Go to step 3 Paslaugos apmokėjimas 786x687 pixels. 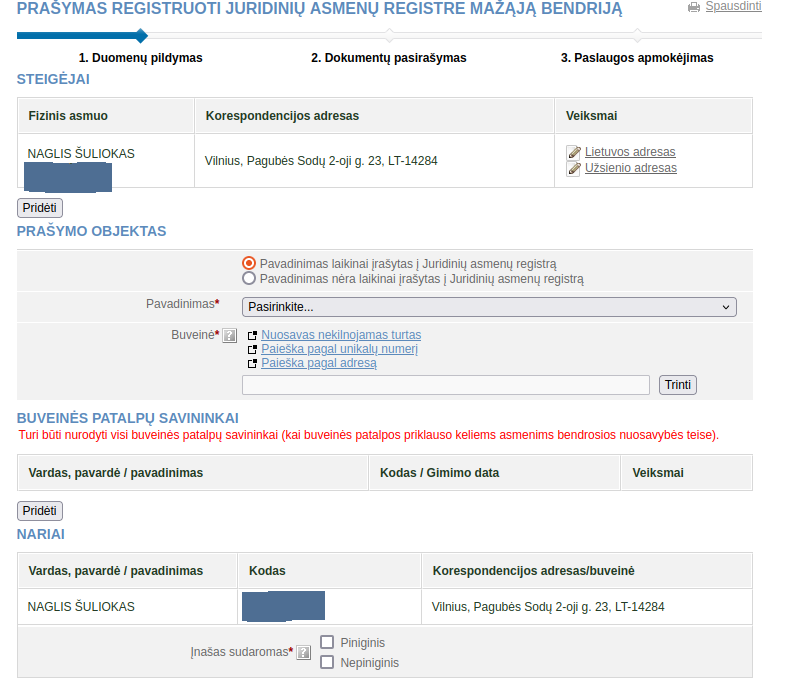coord(637,58)
